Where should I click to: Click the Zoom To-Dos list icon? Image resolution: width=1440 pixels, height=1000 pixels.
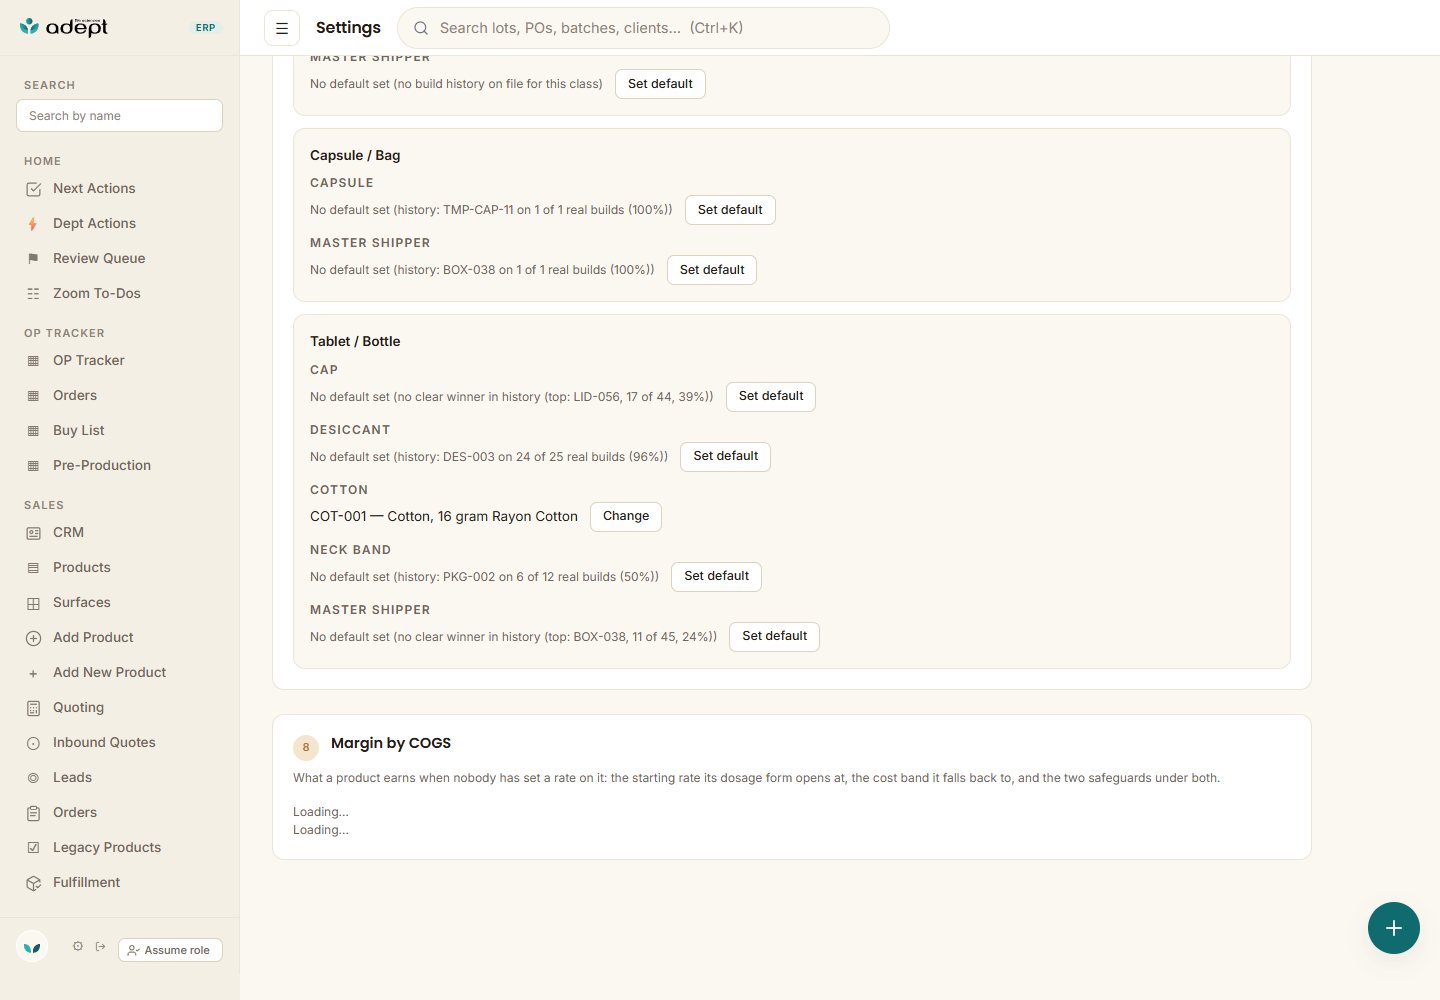tap(33, 294)
